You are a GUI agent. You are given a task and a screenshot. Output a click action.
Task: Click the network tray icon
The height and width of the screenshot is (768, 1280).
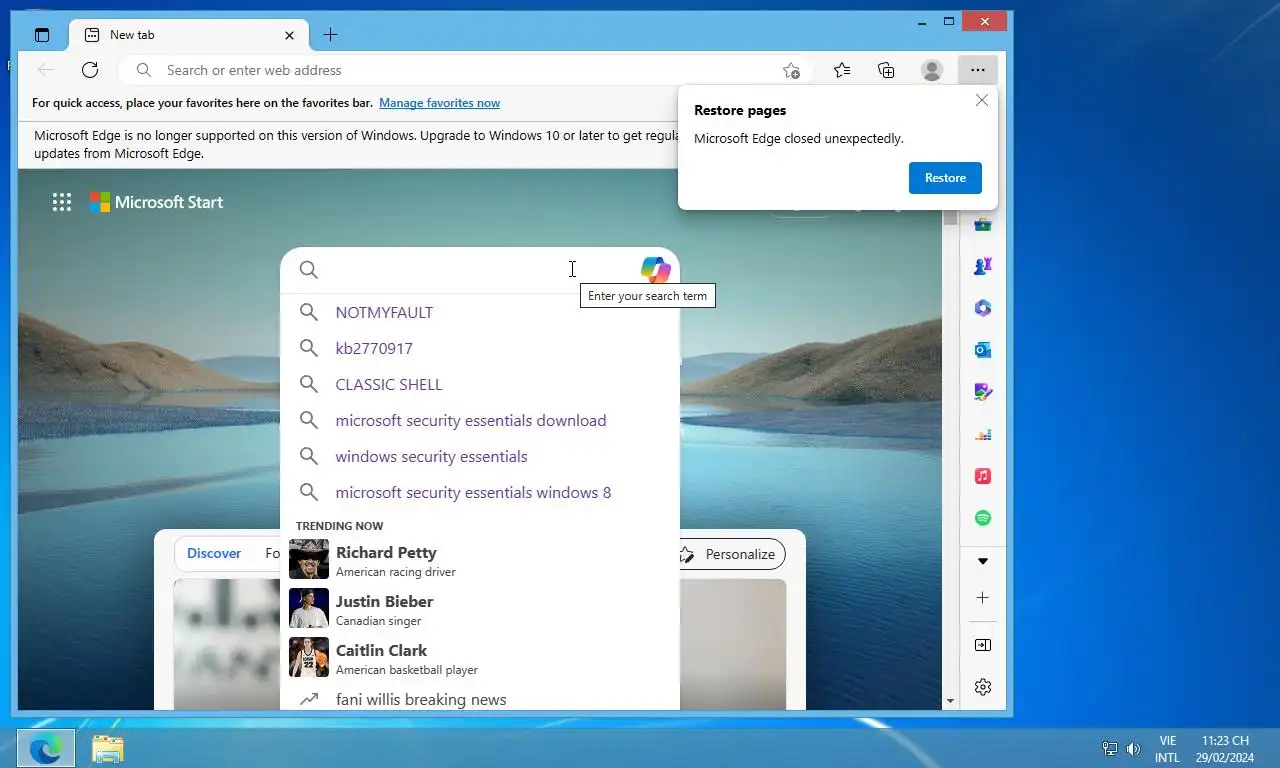point(1110,748)
